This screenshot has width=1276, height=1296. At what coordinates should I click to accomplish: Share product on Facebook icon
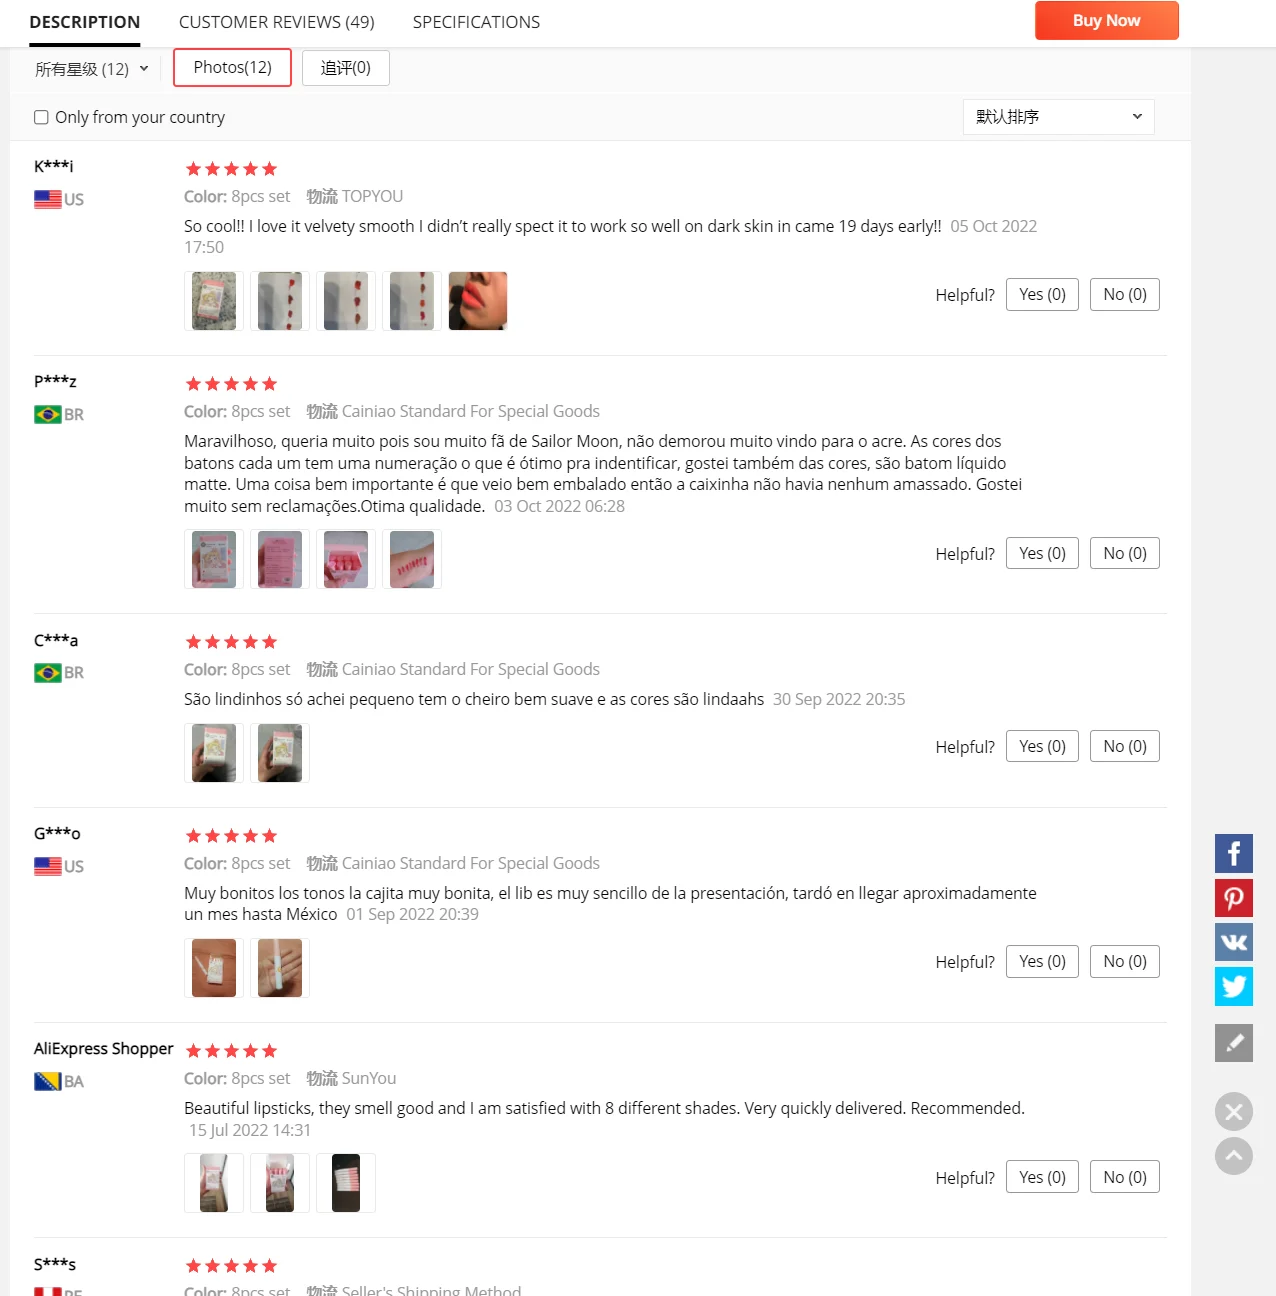coord(1234,854)
